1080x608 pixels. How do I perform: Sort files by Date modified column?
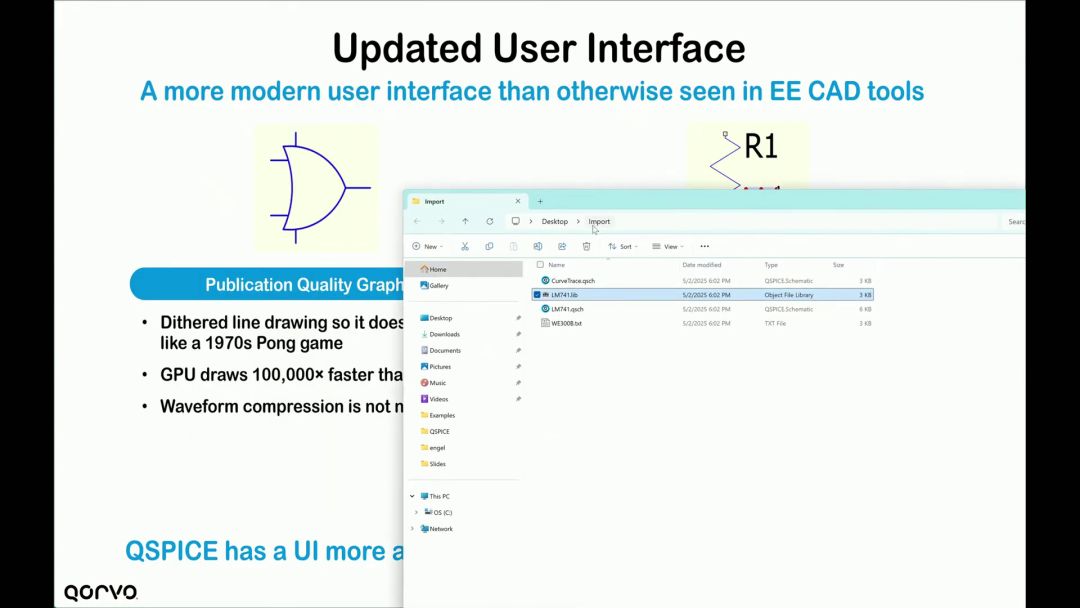[702, 265]
